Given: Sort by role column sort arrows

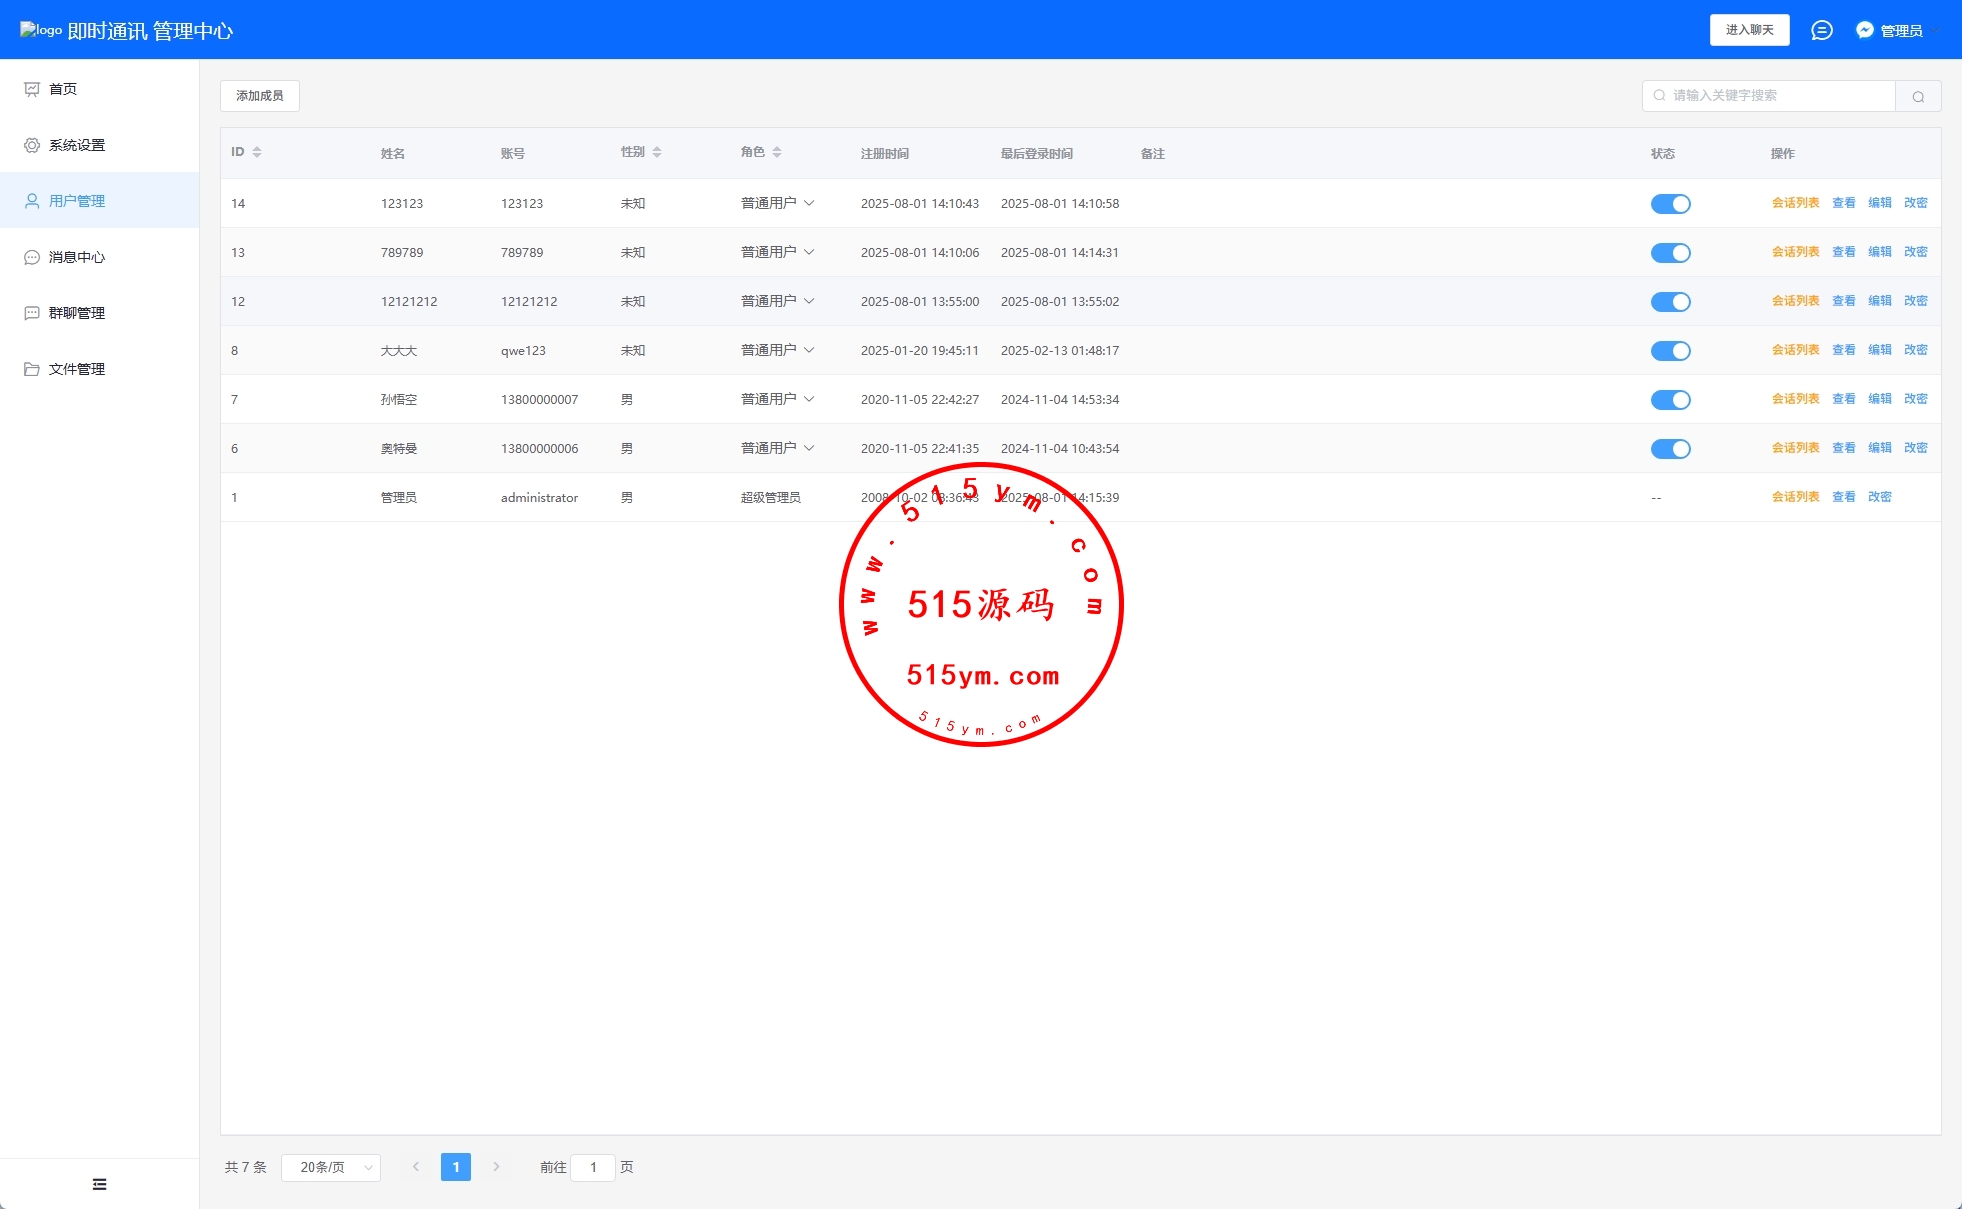Looking at the screenshot, I should click(777, 152).
